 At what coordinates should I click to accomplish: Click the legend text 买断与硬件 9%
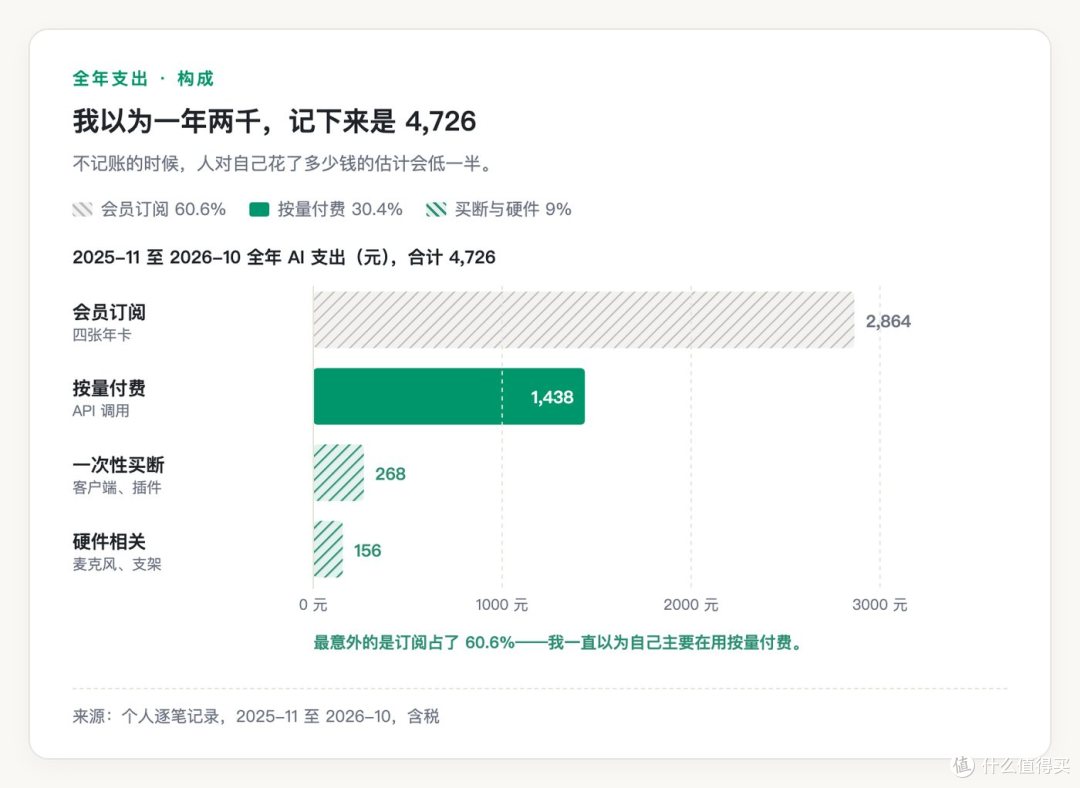click(x=513, y=209)
